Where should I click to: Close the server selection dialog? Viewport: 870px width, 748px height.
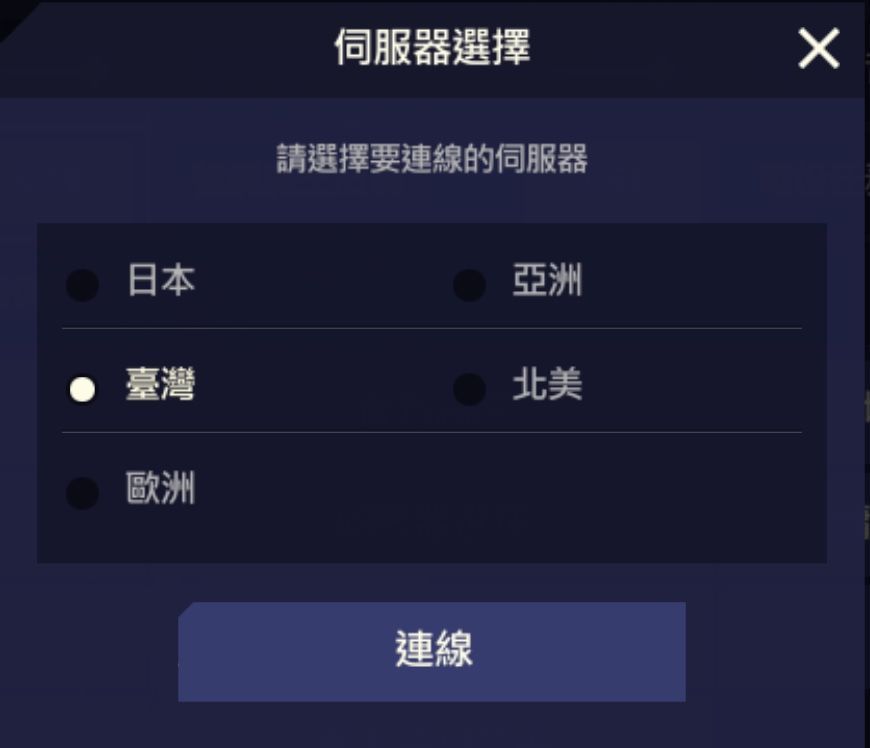click(819, 48)
